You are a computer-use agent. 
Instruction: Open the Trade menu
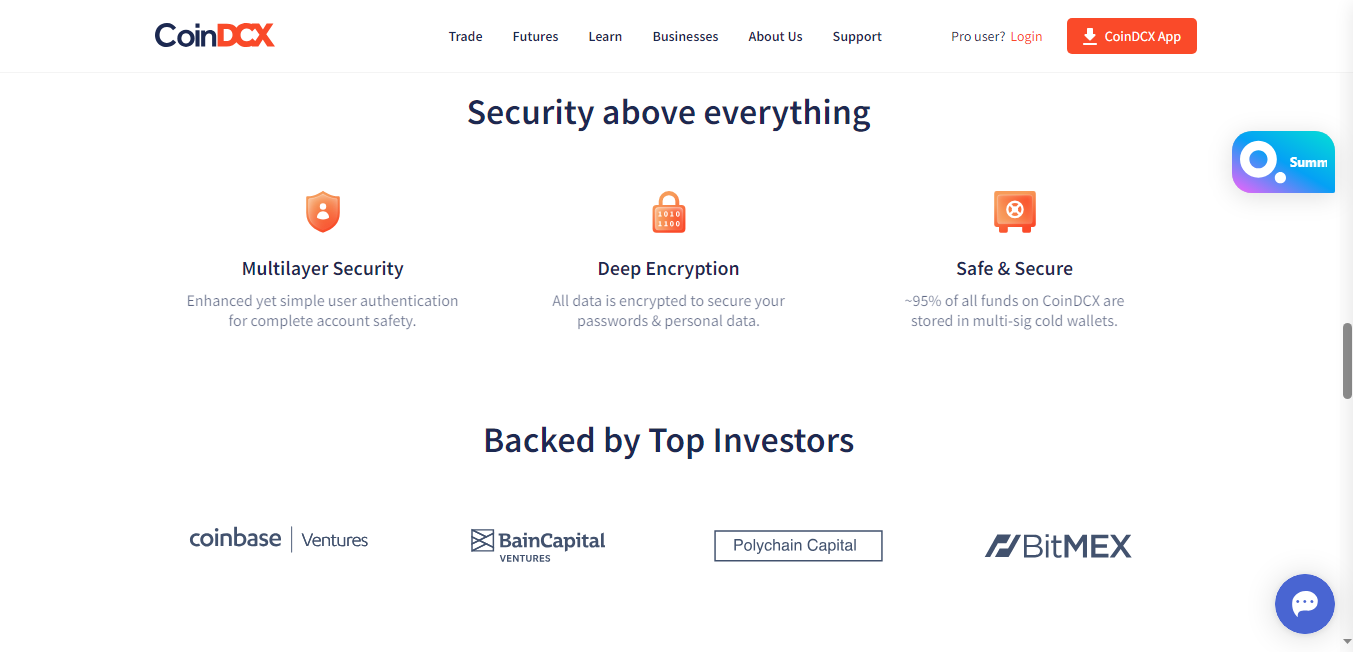465,37
